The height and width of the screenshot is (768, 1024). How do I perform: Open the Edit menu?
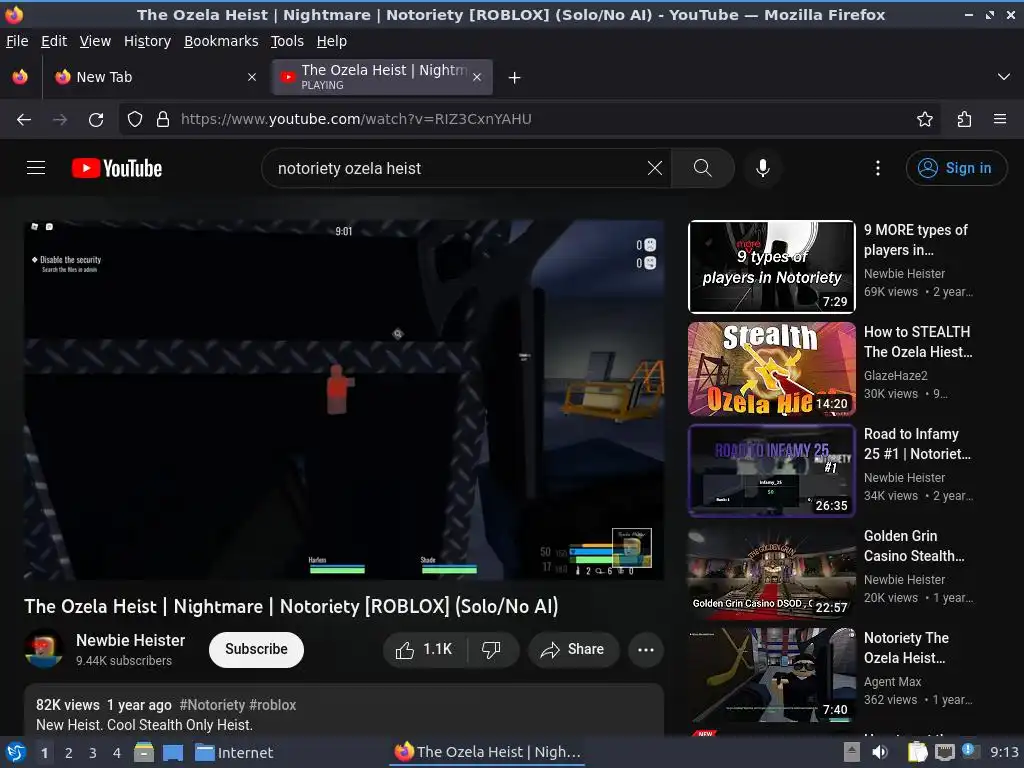pos(54,41)
